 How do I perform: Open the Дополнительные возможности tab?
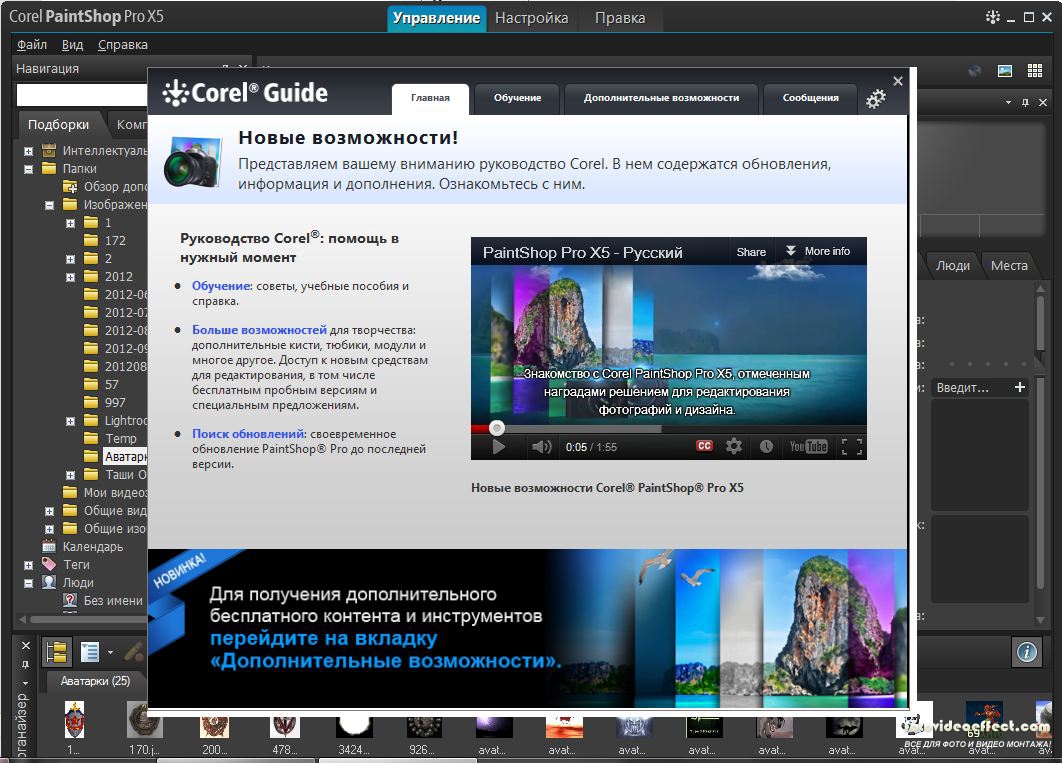click(661, 99)
